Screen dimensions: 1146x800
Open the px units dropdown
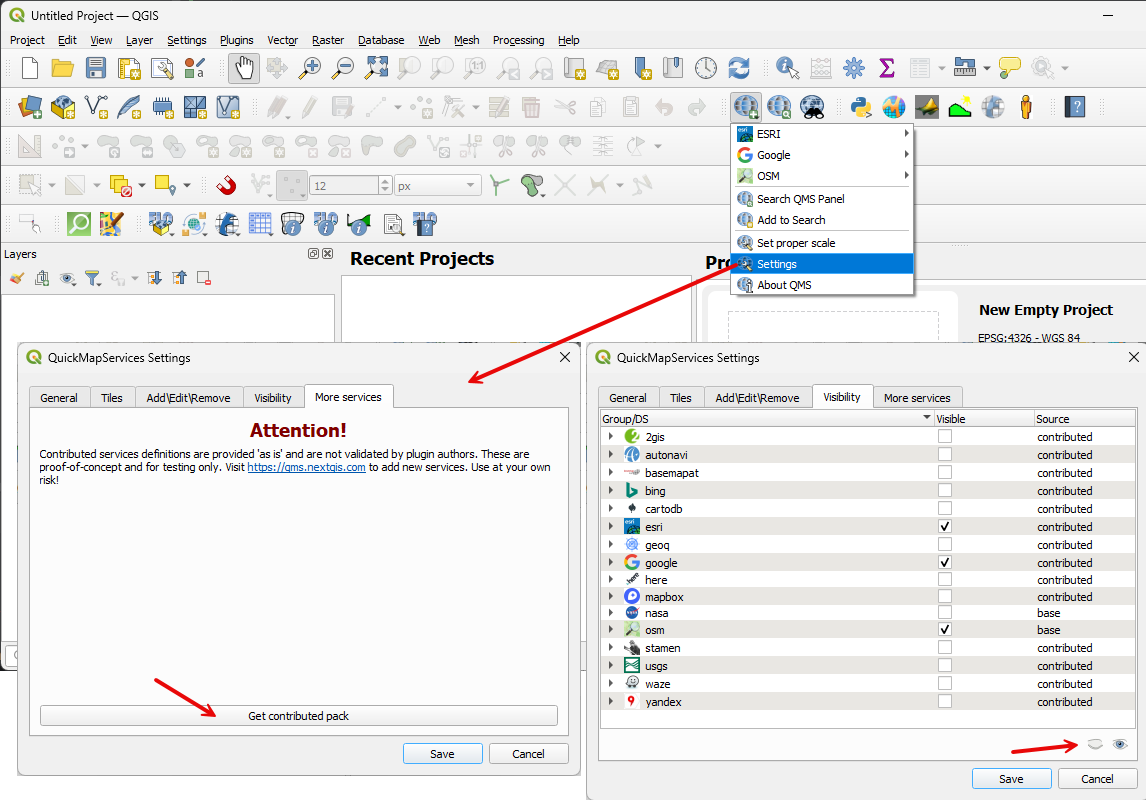(438, 186)
